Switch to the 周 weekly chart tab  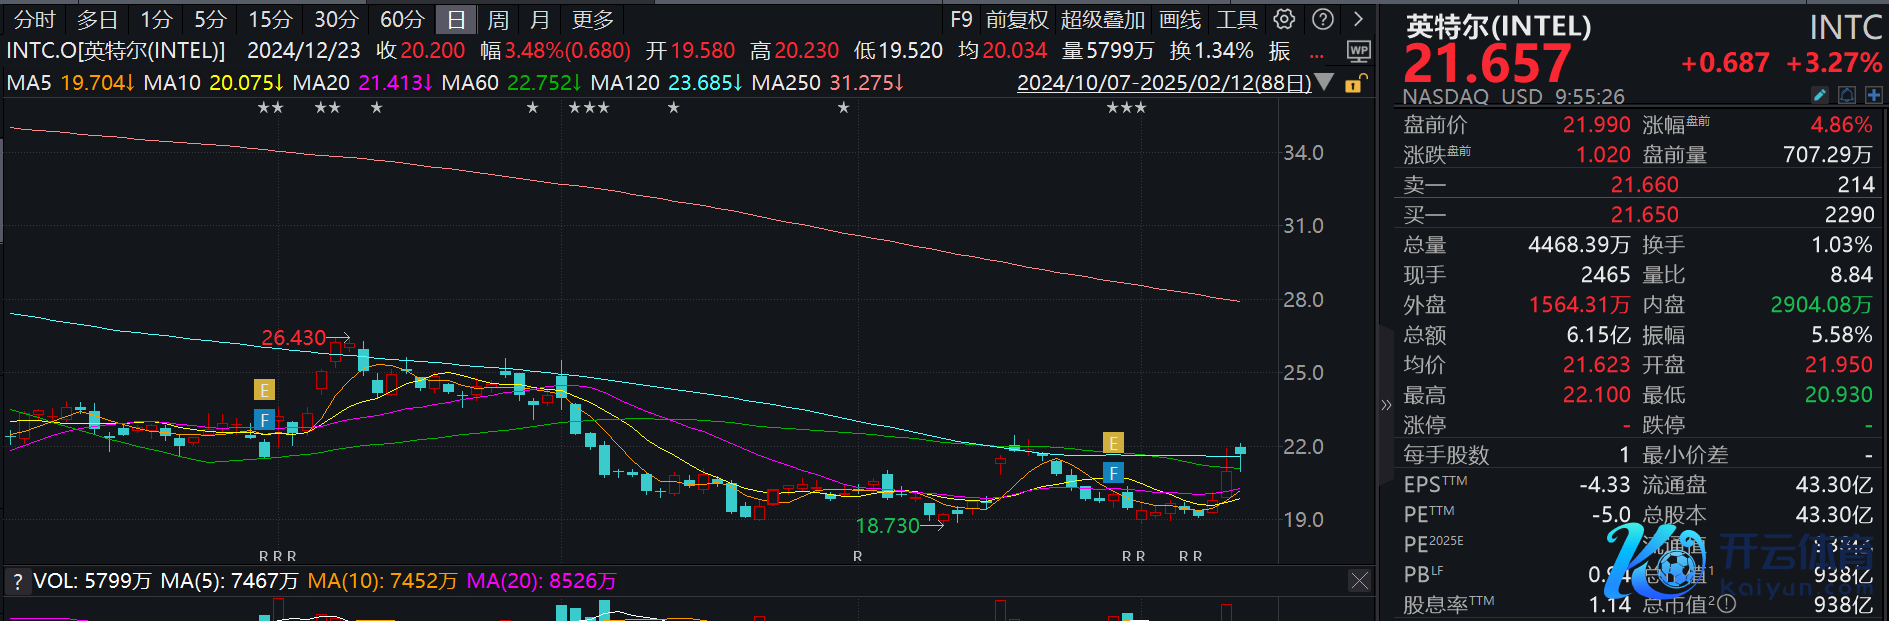click(498, 20)
